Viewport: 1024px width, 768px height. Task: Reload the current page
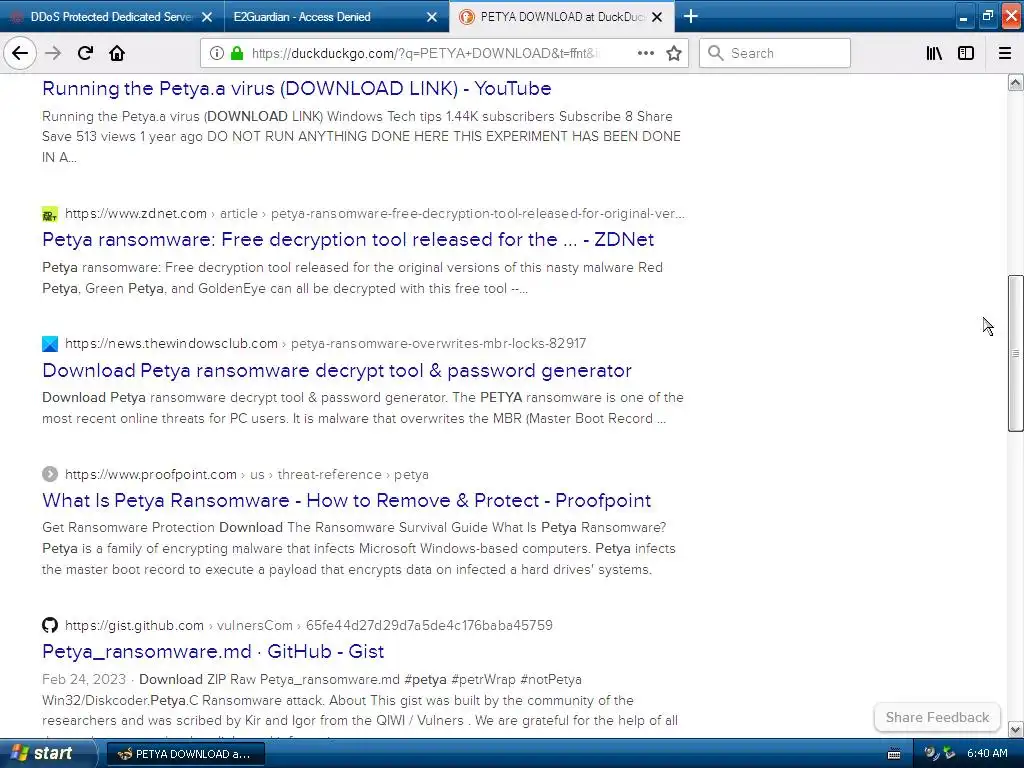point(85,53)
